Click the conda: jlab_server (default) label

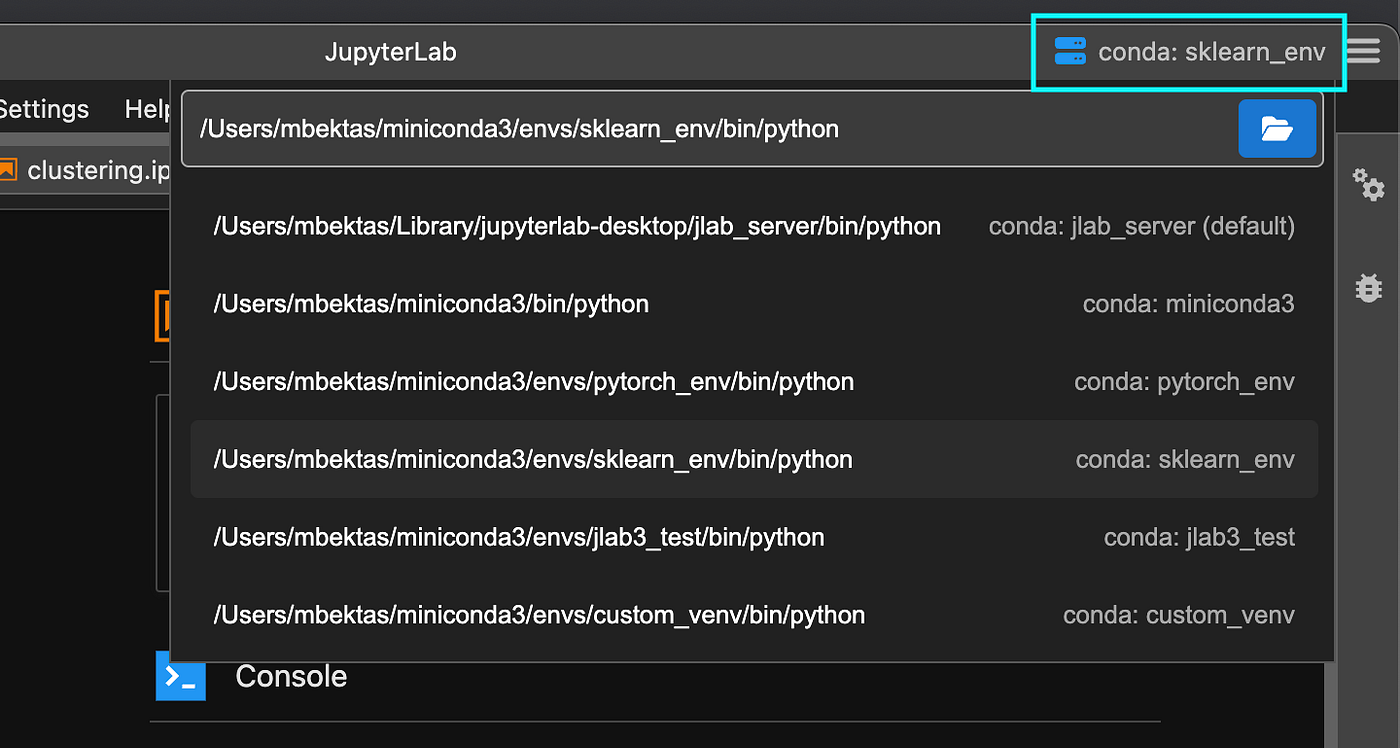[x=1141, y=226]
